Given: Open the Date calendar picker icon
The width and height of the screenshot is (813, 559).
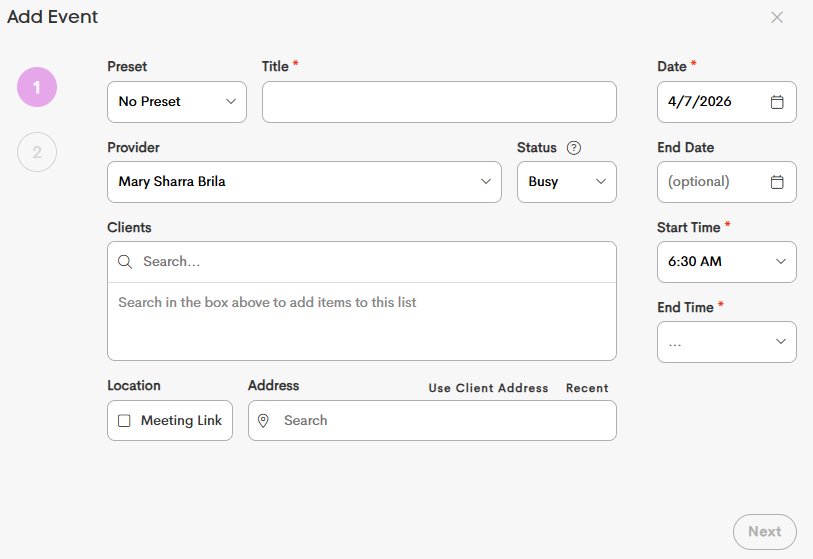Looking at the screenshot, I should (777, 102).
